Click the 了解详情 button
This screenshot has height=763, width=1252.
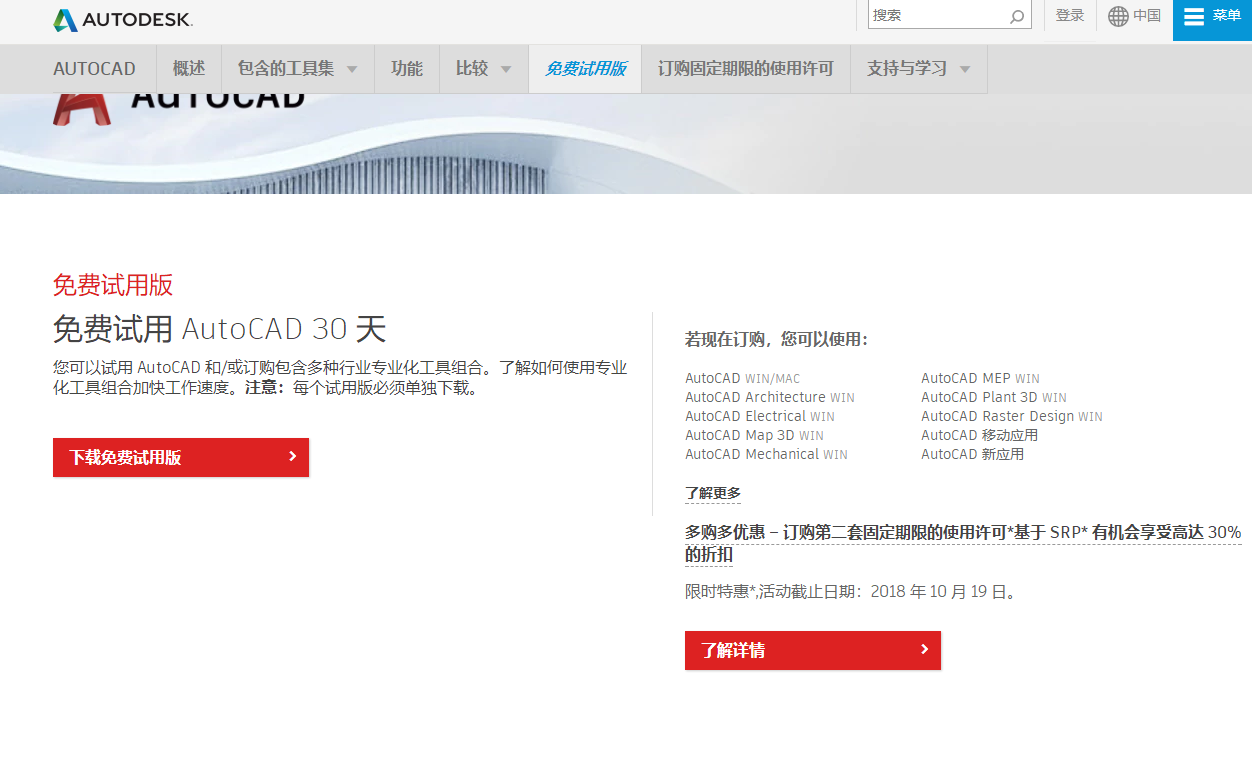point(813,650)
